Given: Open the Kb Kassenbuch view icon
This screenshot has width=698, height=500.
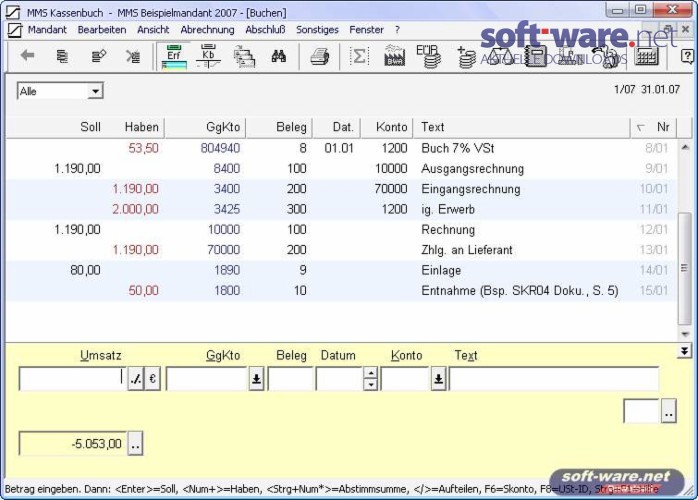Looking at the screenshot, I should (208, 57).
